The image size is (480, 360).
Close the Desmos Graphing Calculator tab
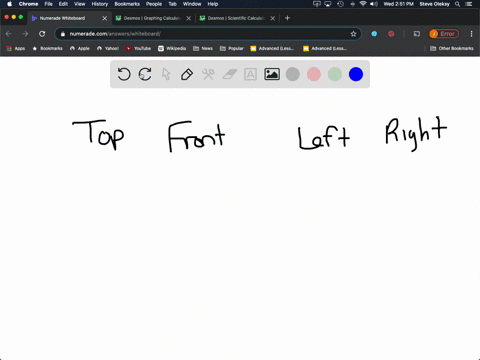point(189,18)
